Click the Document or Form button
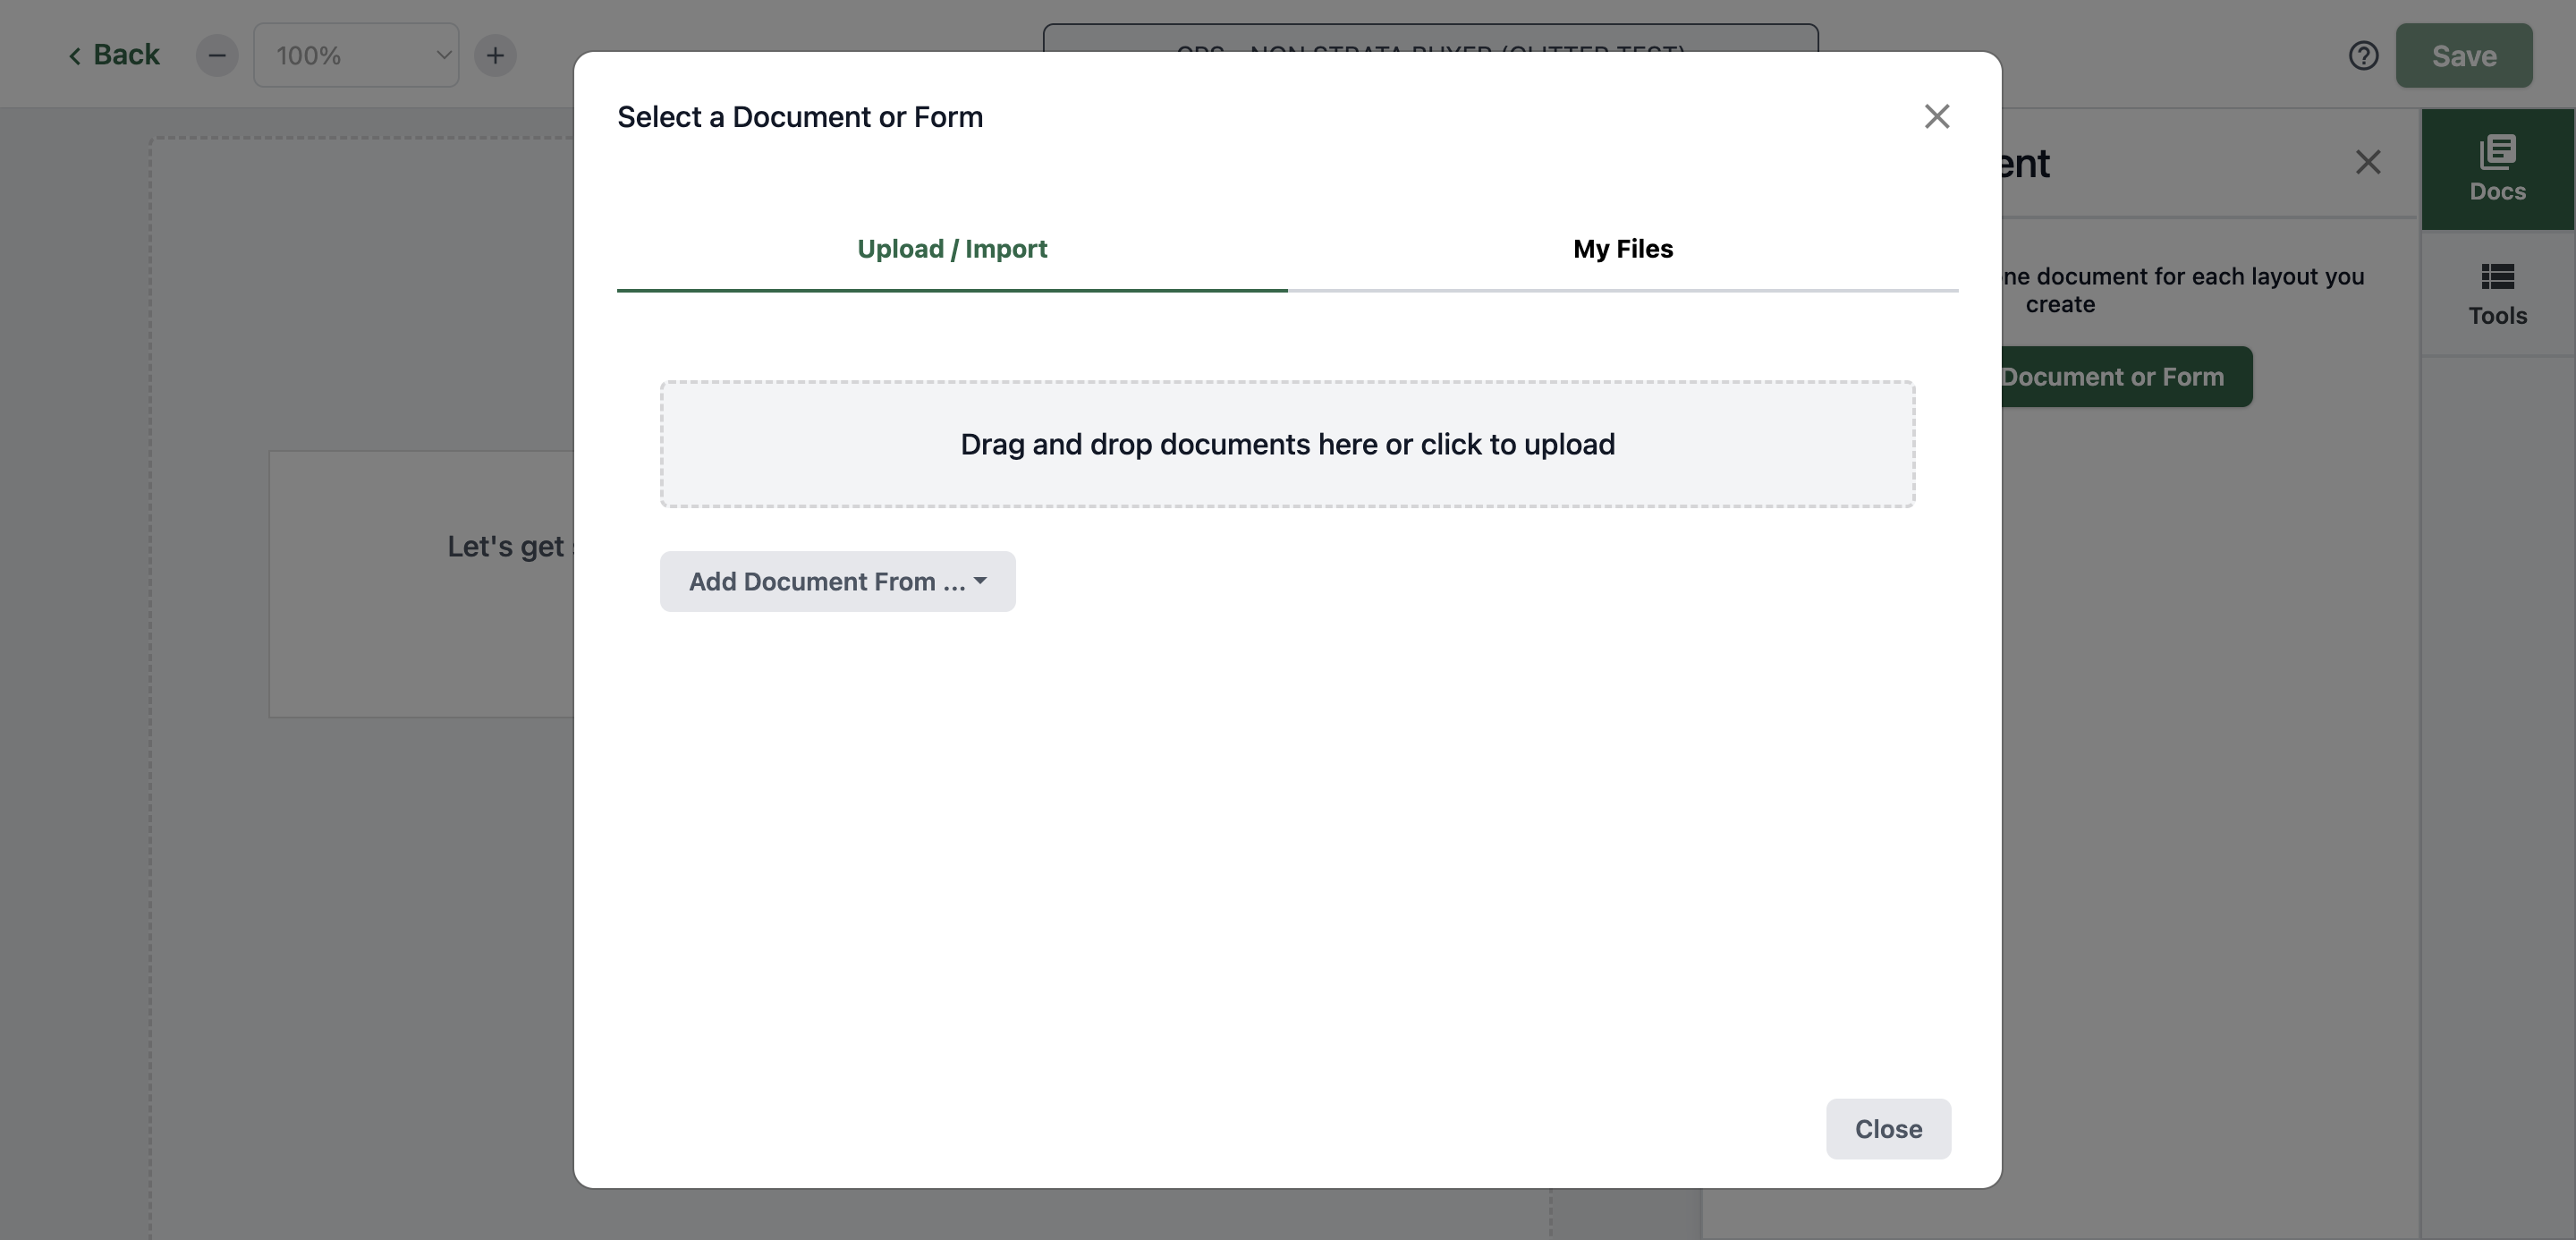The width and height of the screenshot is (2576, 1240). click(2126, 376)
